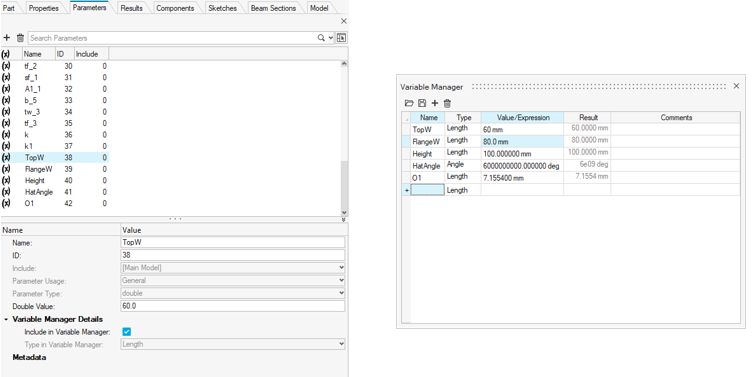The height and width of the screenshot is (377, 756).
Task: Select the HatAngle parameter row
Action: [x=54, y=192]
